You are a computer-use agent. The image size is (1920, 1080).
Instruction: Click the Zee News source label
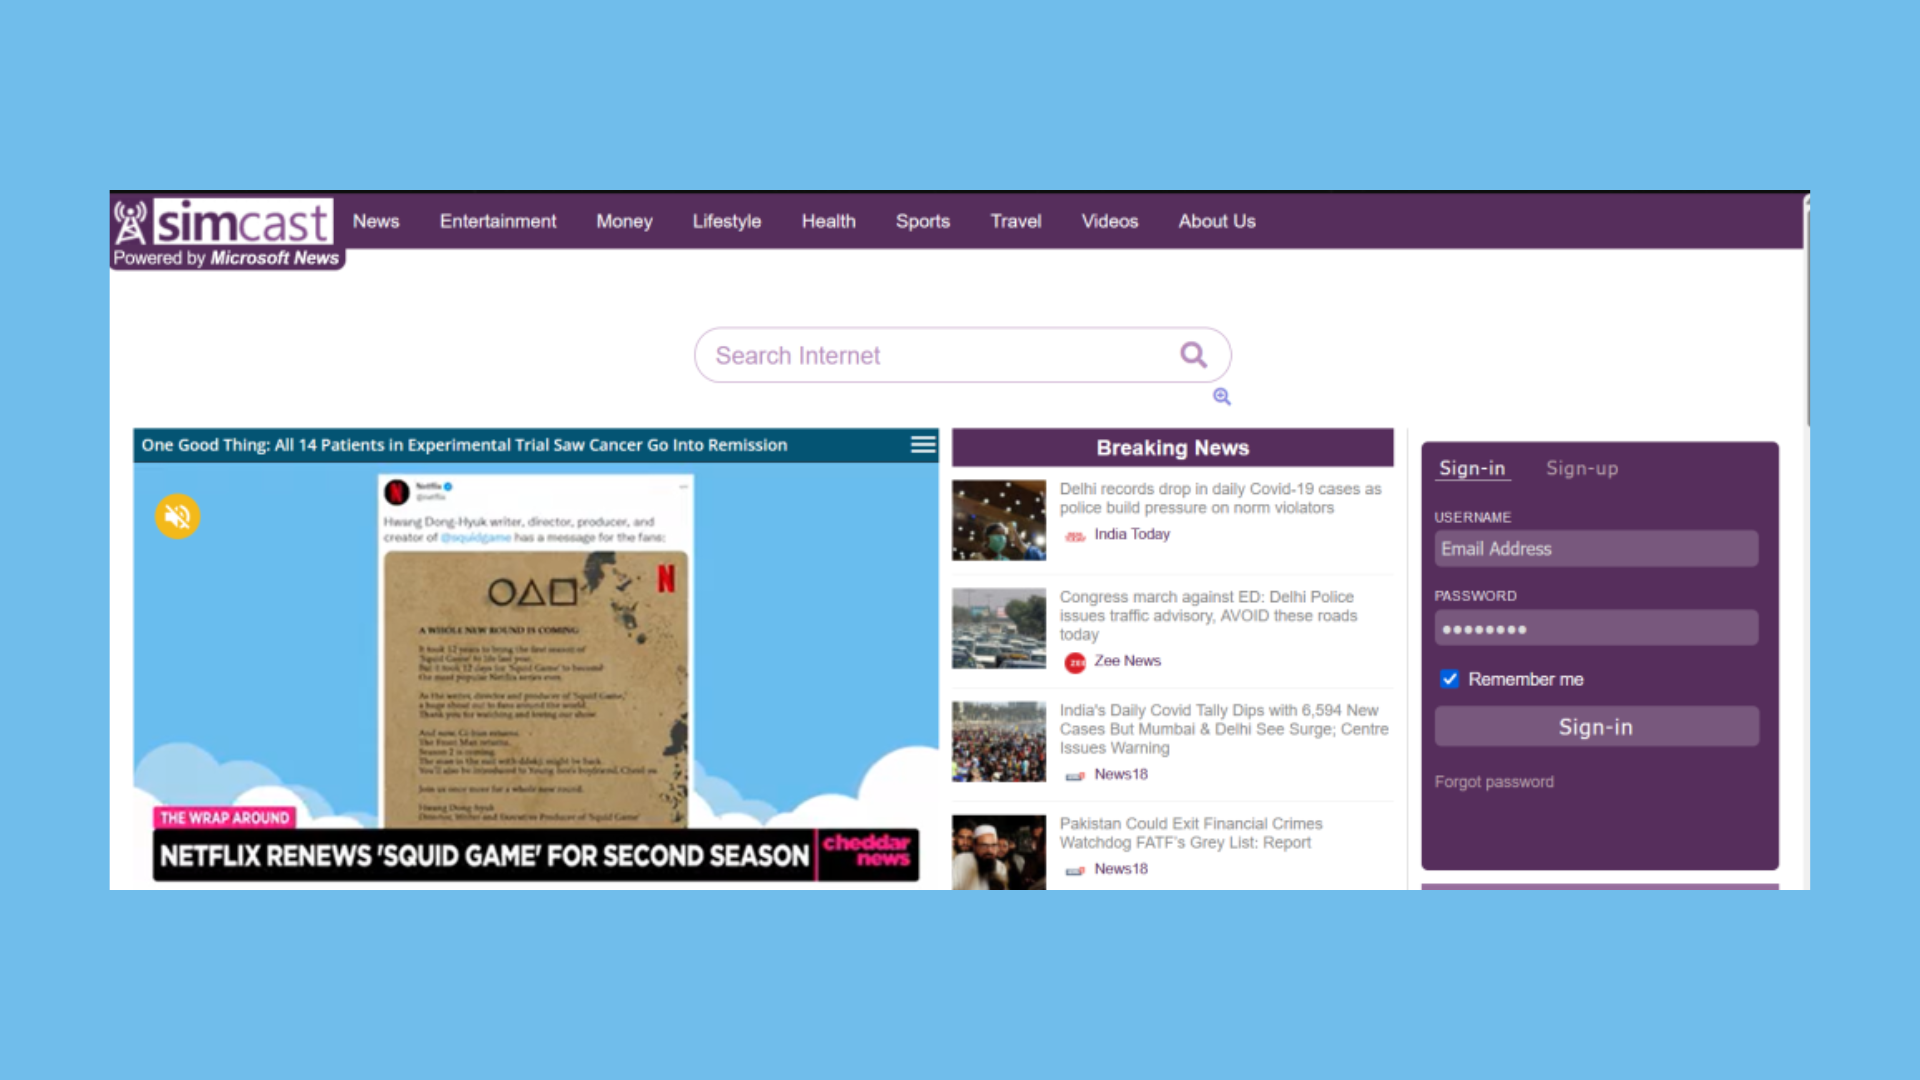click(x=1127, y=661)
